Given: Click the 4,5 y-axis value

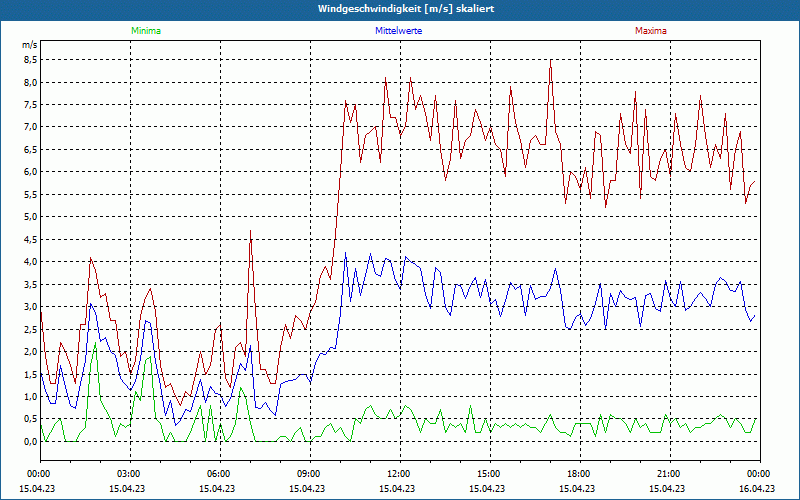Looking at the screenshot, I should click(31, 239).
